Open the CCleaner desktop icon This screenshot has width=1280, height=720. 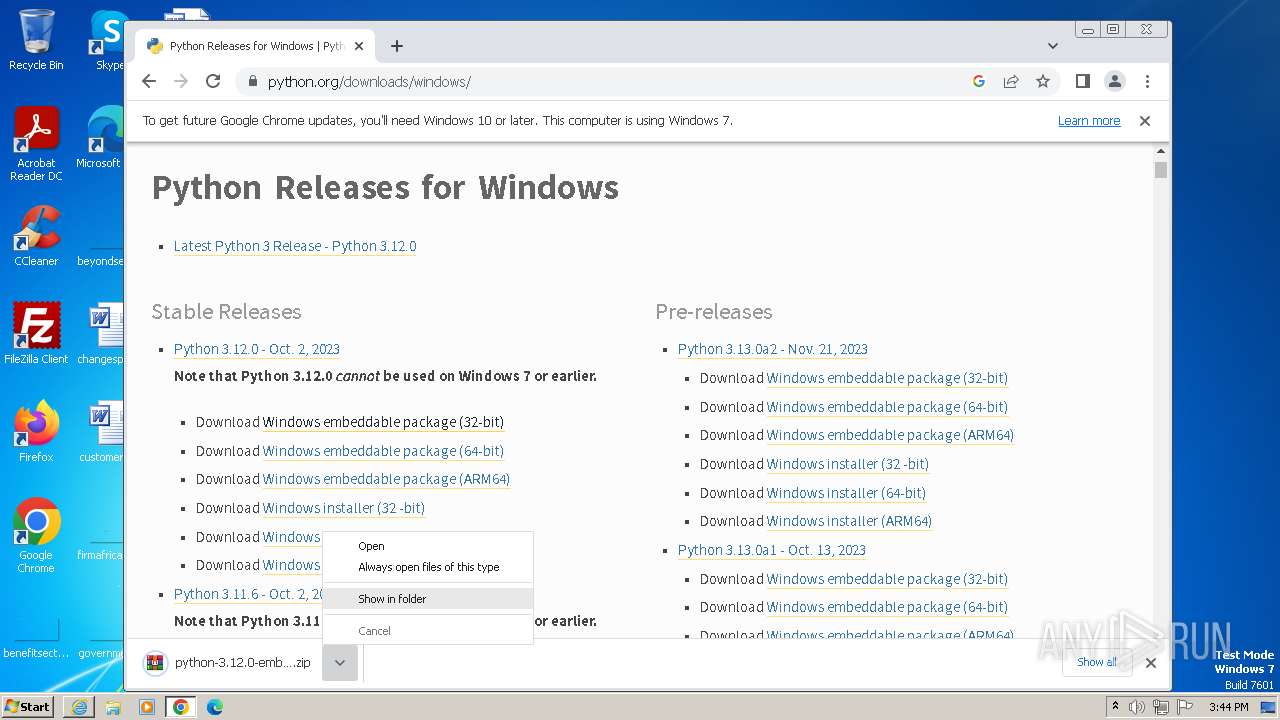(36, 236)
